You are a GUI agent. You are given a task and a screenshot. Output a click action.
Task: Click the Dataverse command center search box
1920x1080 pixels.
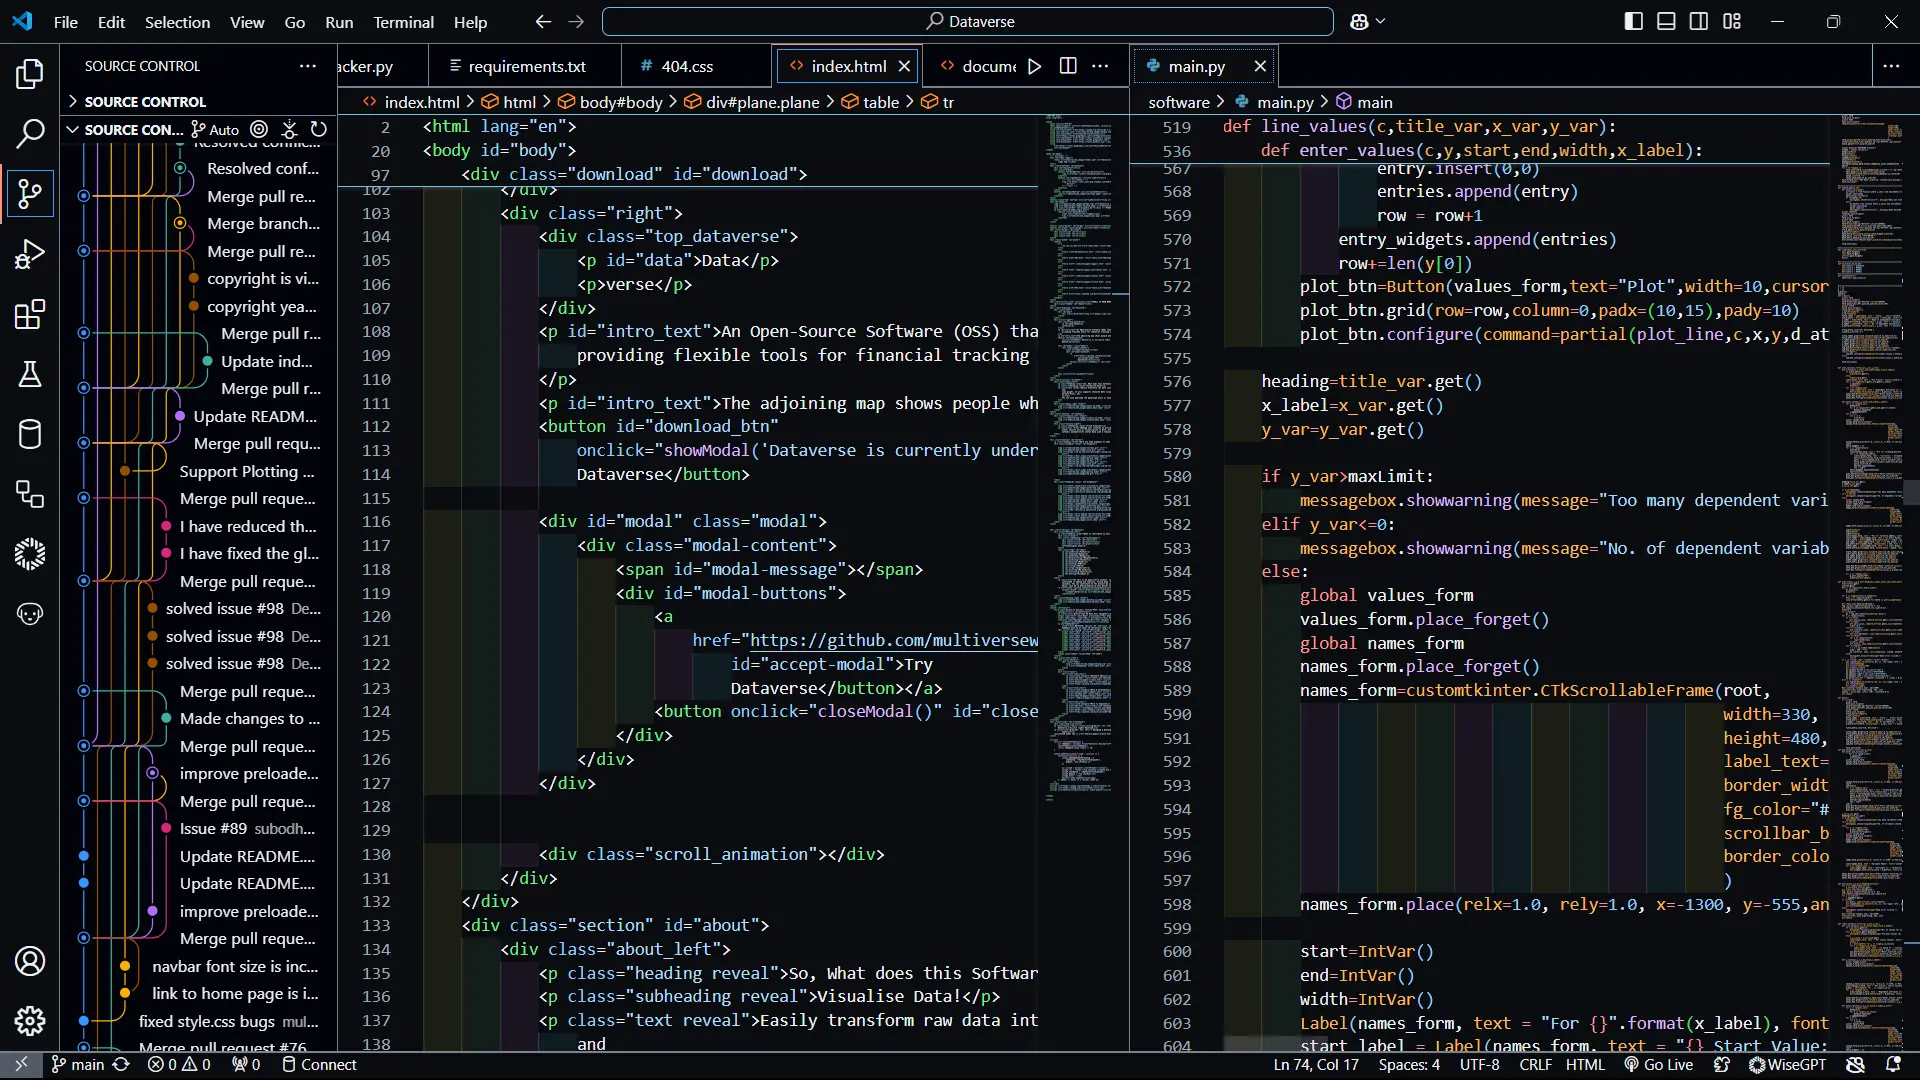[x=967, y=21]
